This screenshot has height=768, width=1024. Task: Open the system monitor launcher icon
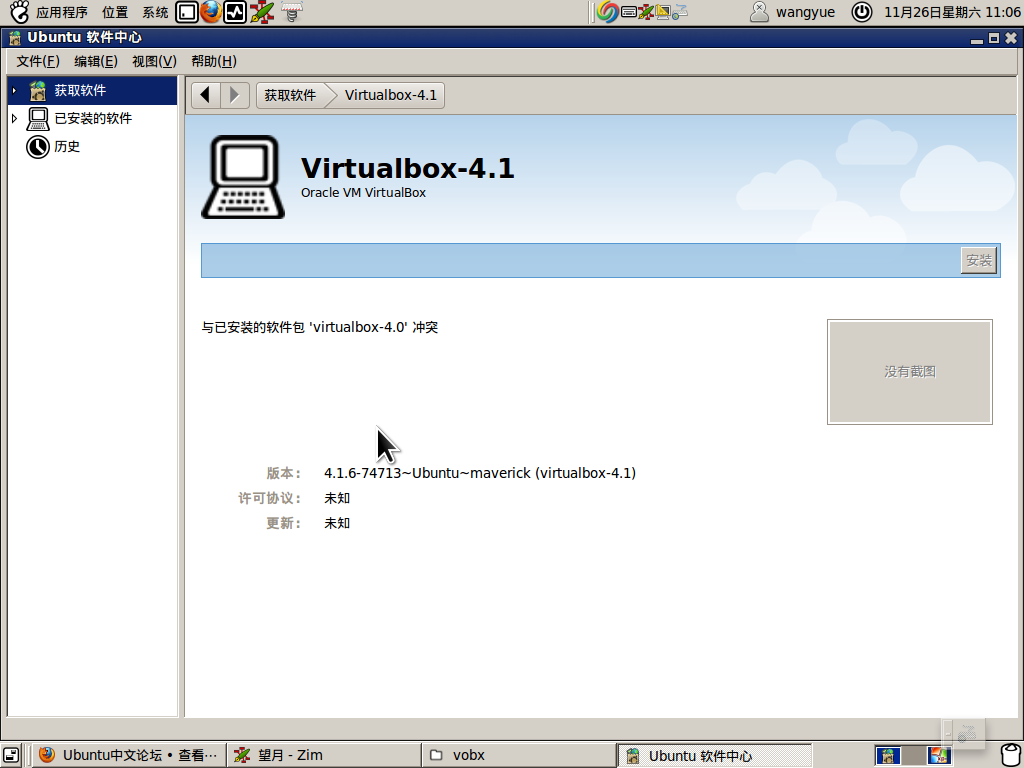(234, 12)
